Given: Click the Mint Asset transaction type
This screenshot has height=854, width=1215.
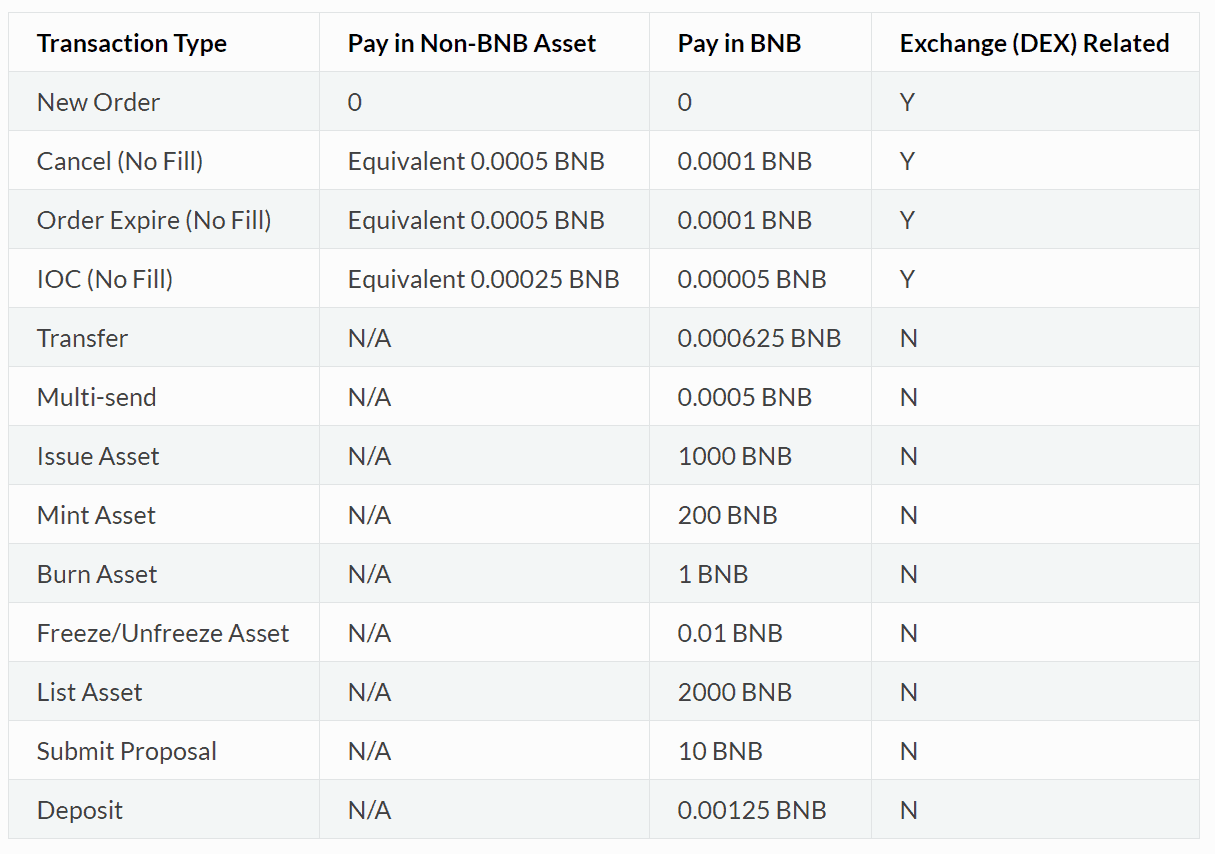Looking at the screenshot, I should (96, 515).
